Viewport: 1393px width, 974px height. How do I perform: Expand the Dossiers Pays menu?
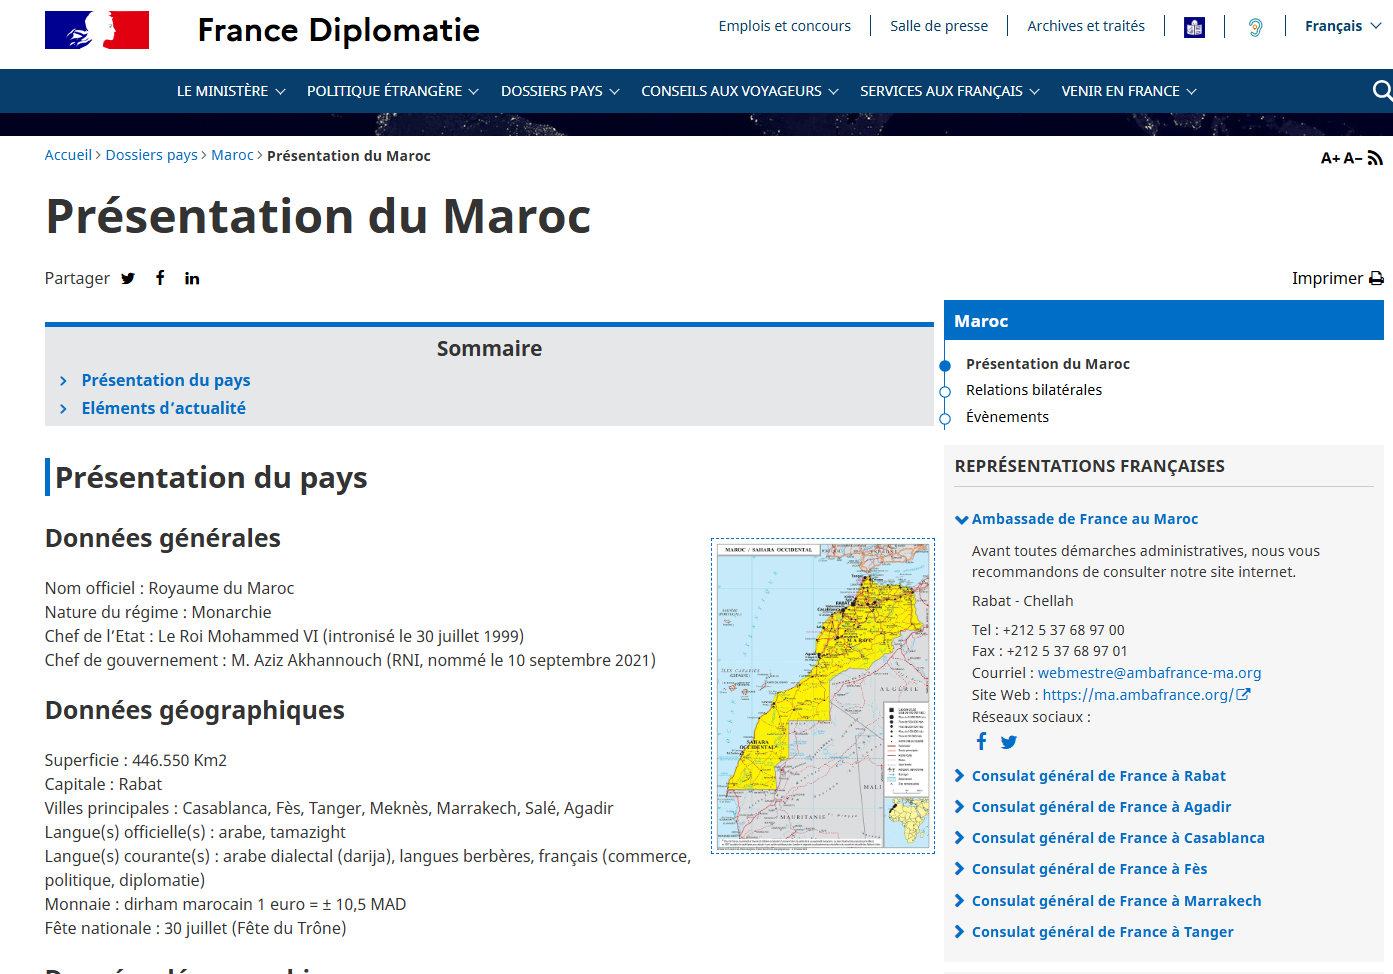[560, 91]
